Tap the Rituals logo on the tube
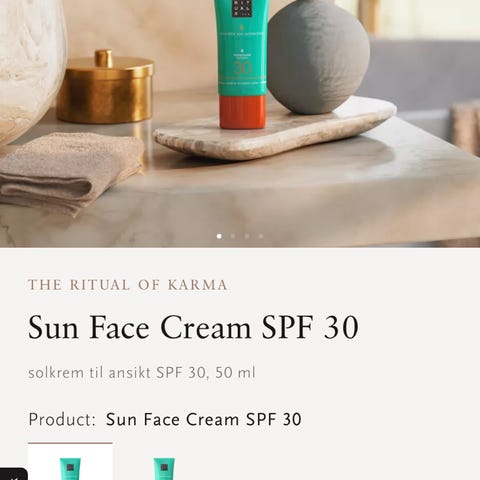Viewport: 480px width, 480px height. (x=241, y=8)
